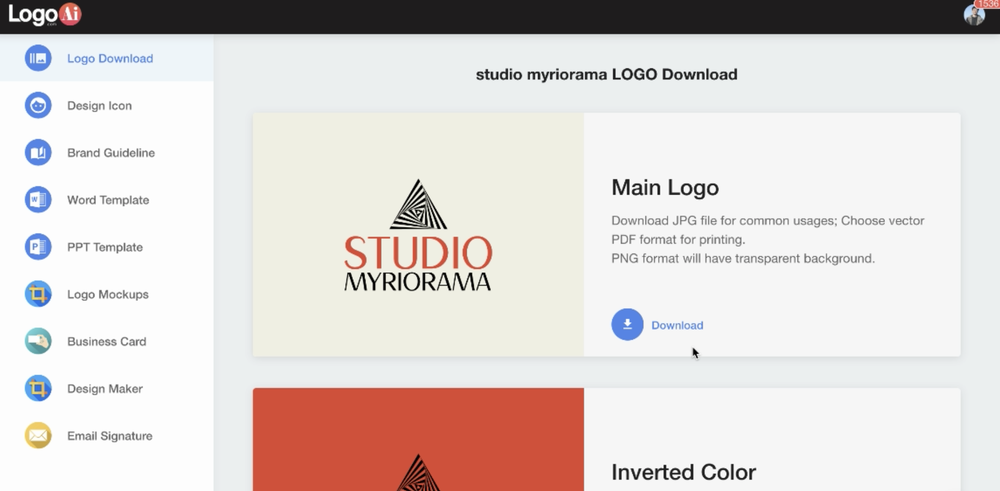
Task: Click the Design Maker crop icon
Action: point(38,388)
